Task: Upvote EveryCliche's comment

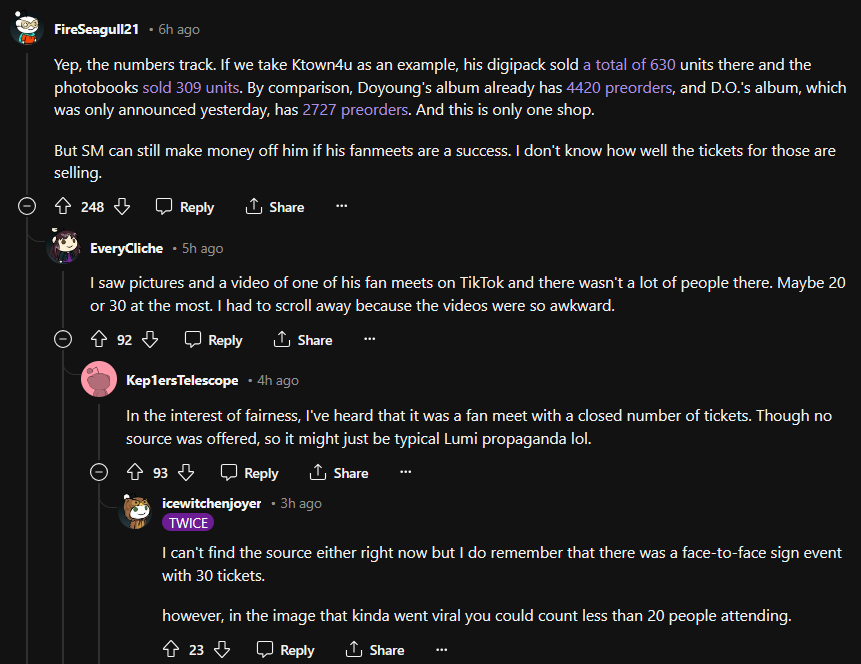Action: pos(99,340)
